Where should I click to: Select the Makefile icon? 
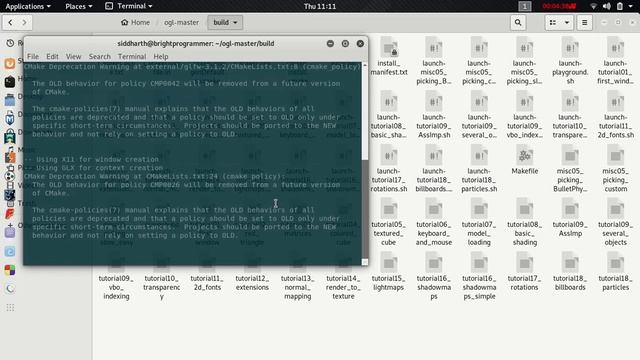click(524, 155)
